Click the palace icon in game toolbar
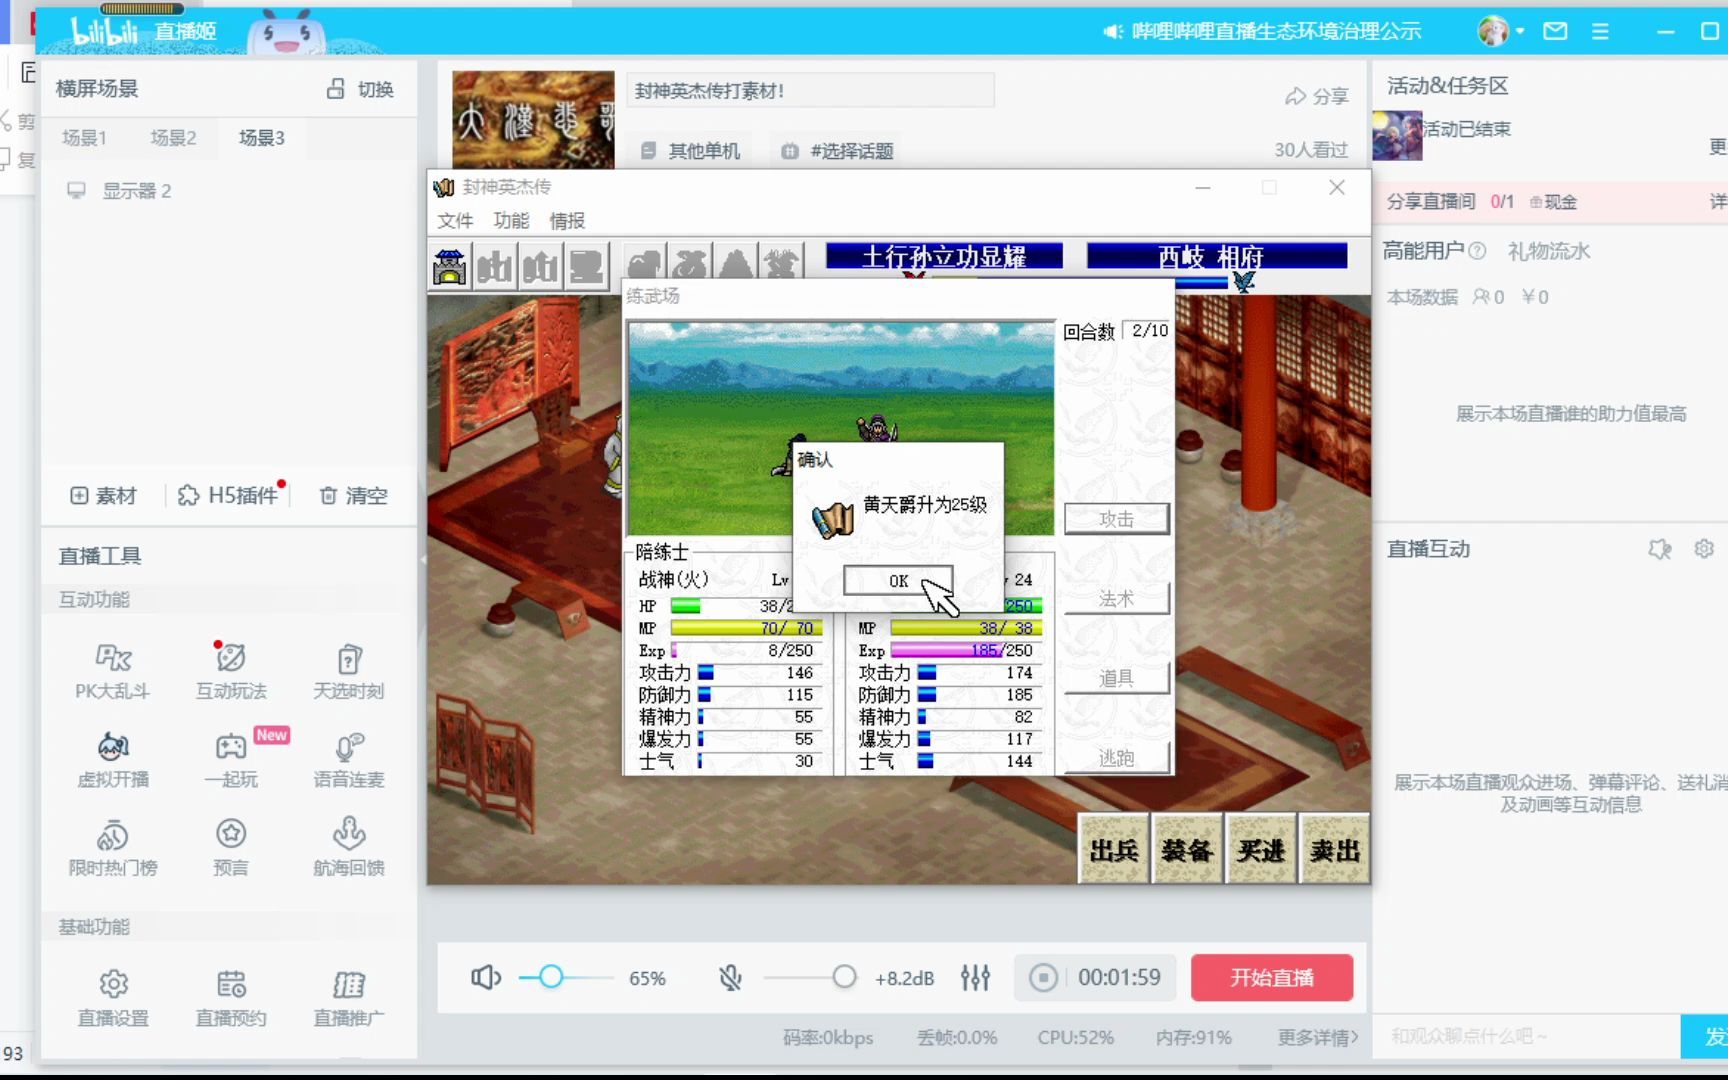The width and height of the screenshot is (1728, 1080). point(450,266)
